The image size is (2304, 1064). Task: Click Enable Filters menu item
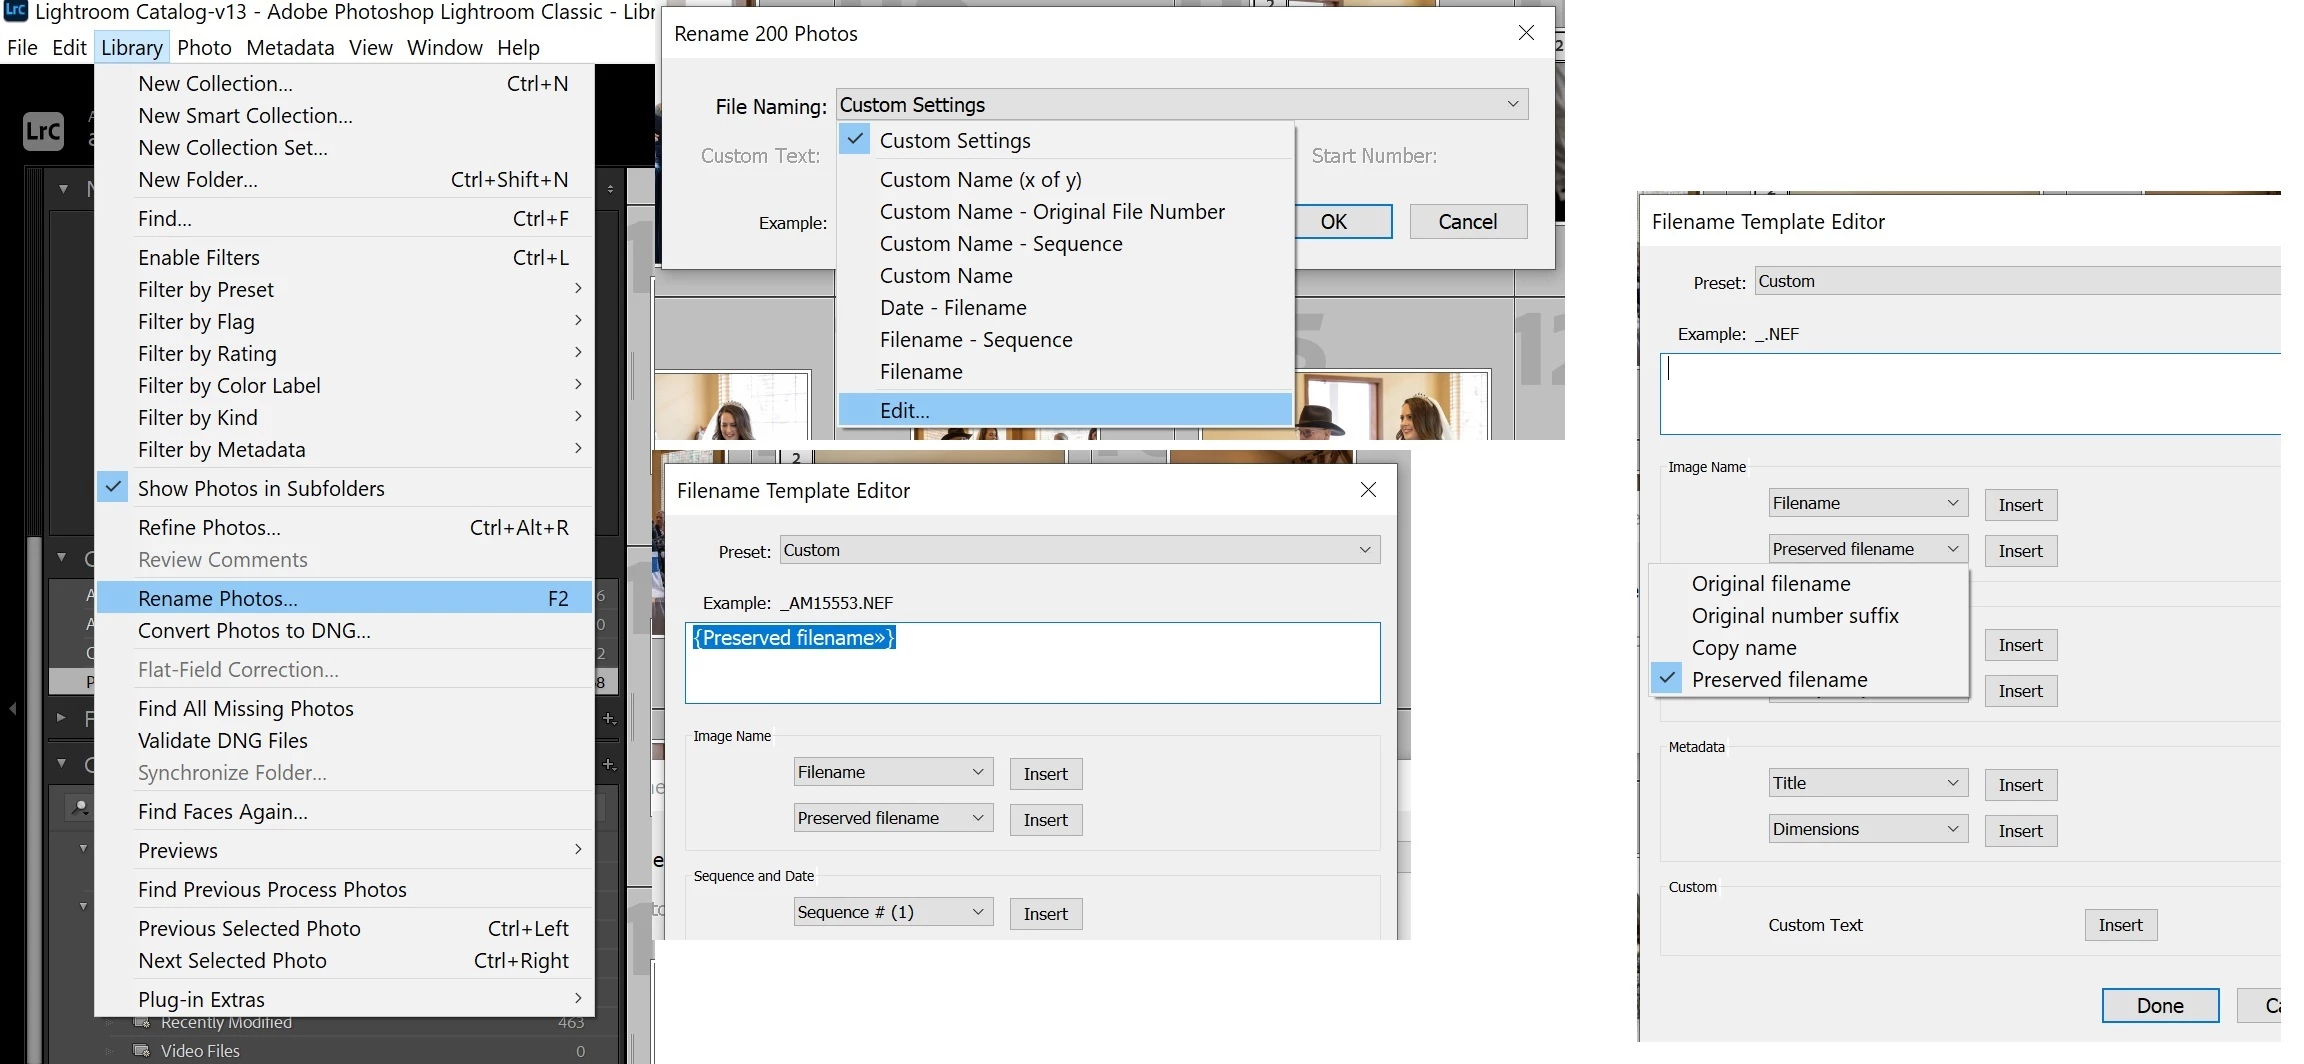[344, 258]
